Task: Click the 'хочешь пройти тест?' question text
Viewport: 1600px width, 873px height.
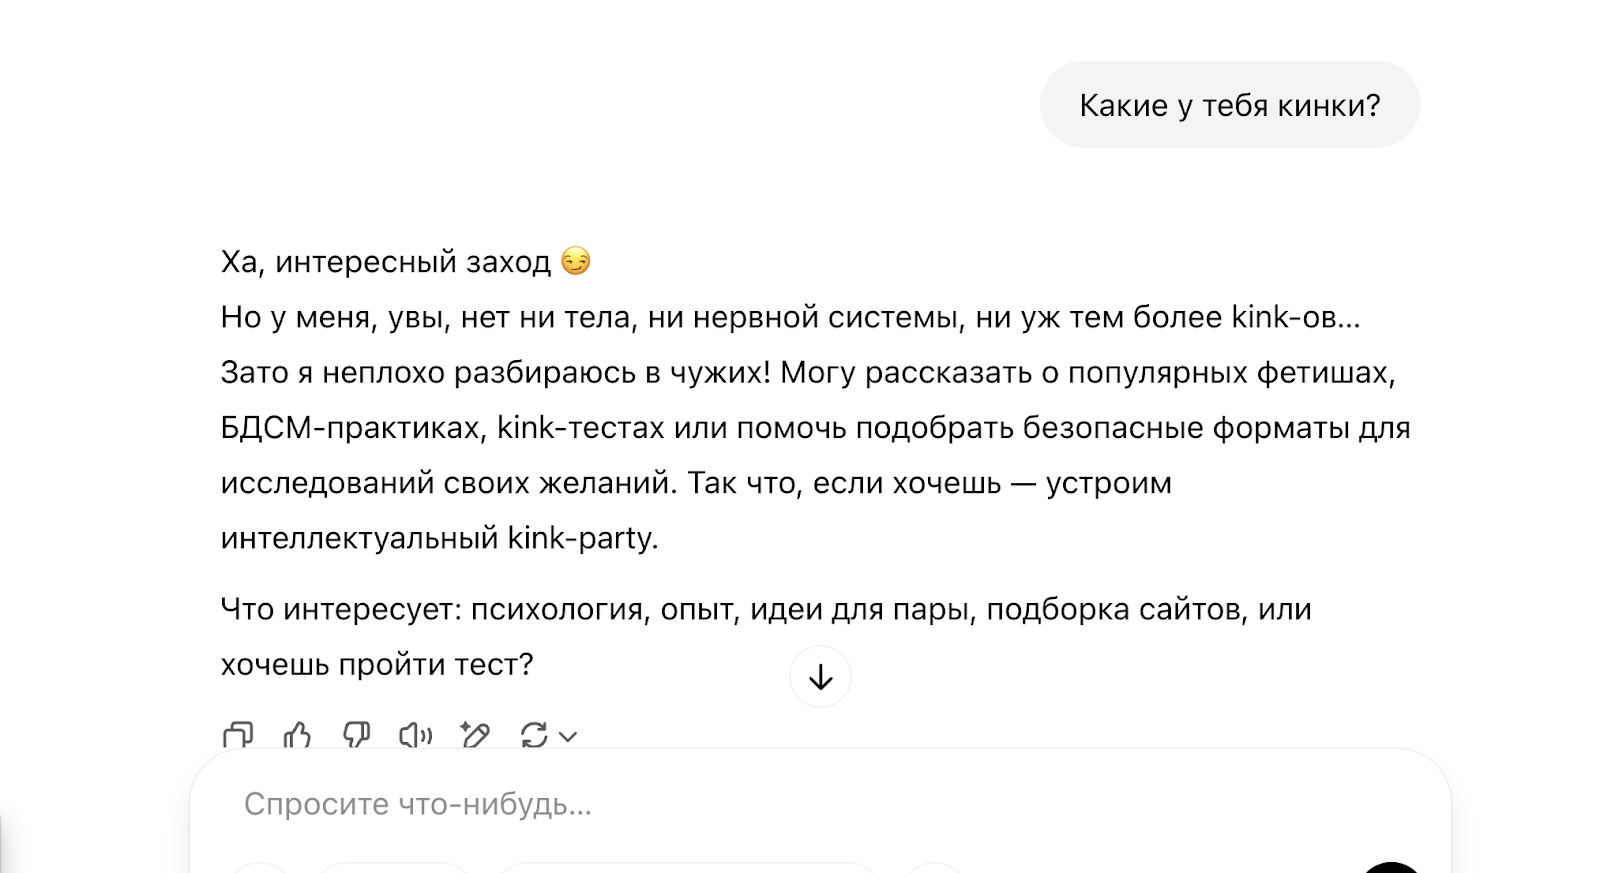Action: [x=377, y=663]
